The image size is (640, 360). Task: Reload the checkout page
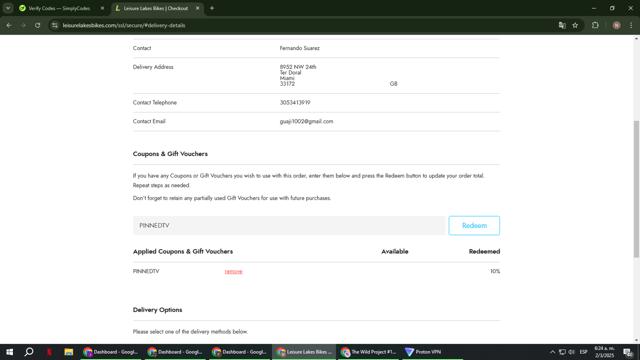[37, 25]
